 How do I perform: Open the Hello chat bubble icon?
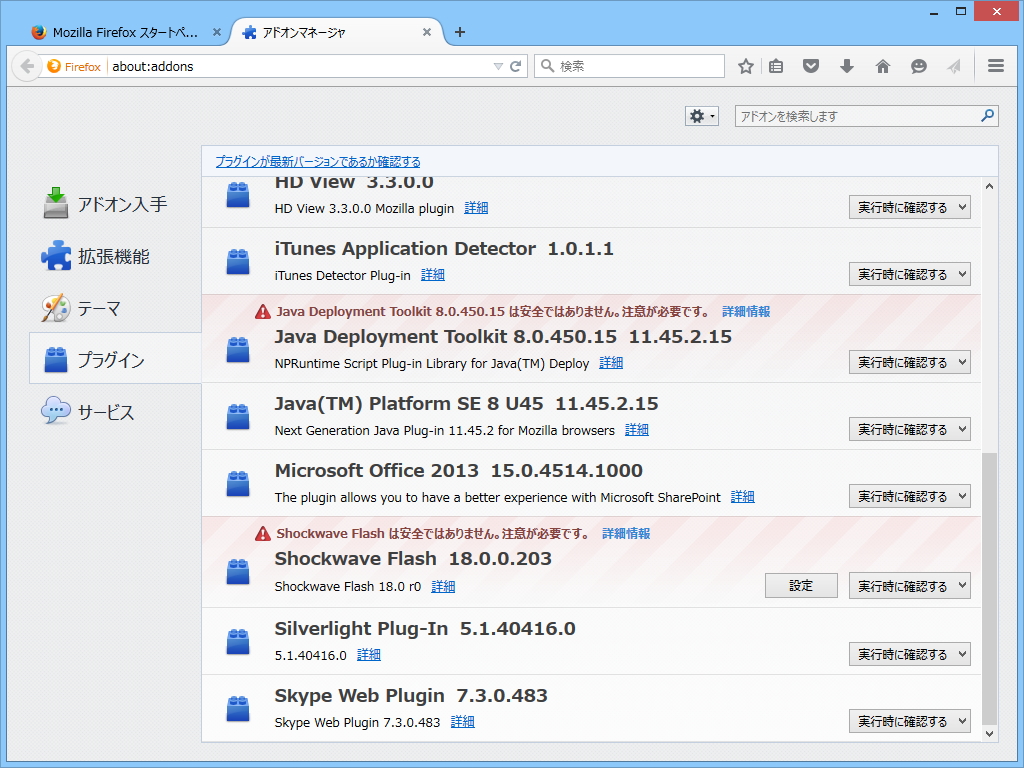tap(919, 66)
